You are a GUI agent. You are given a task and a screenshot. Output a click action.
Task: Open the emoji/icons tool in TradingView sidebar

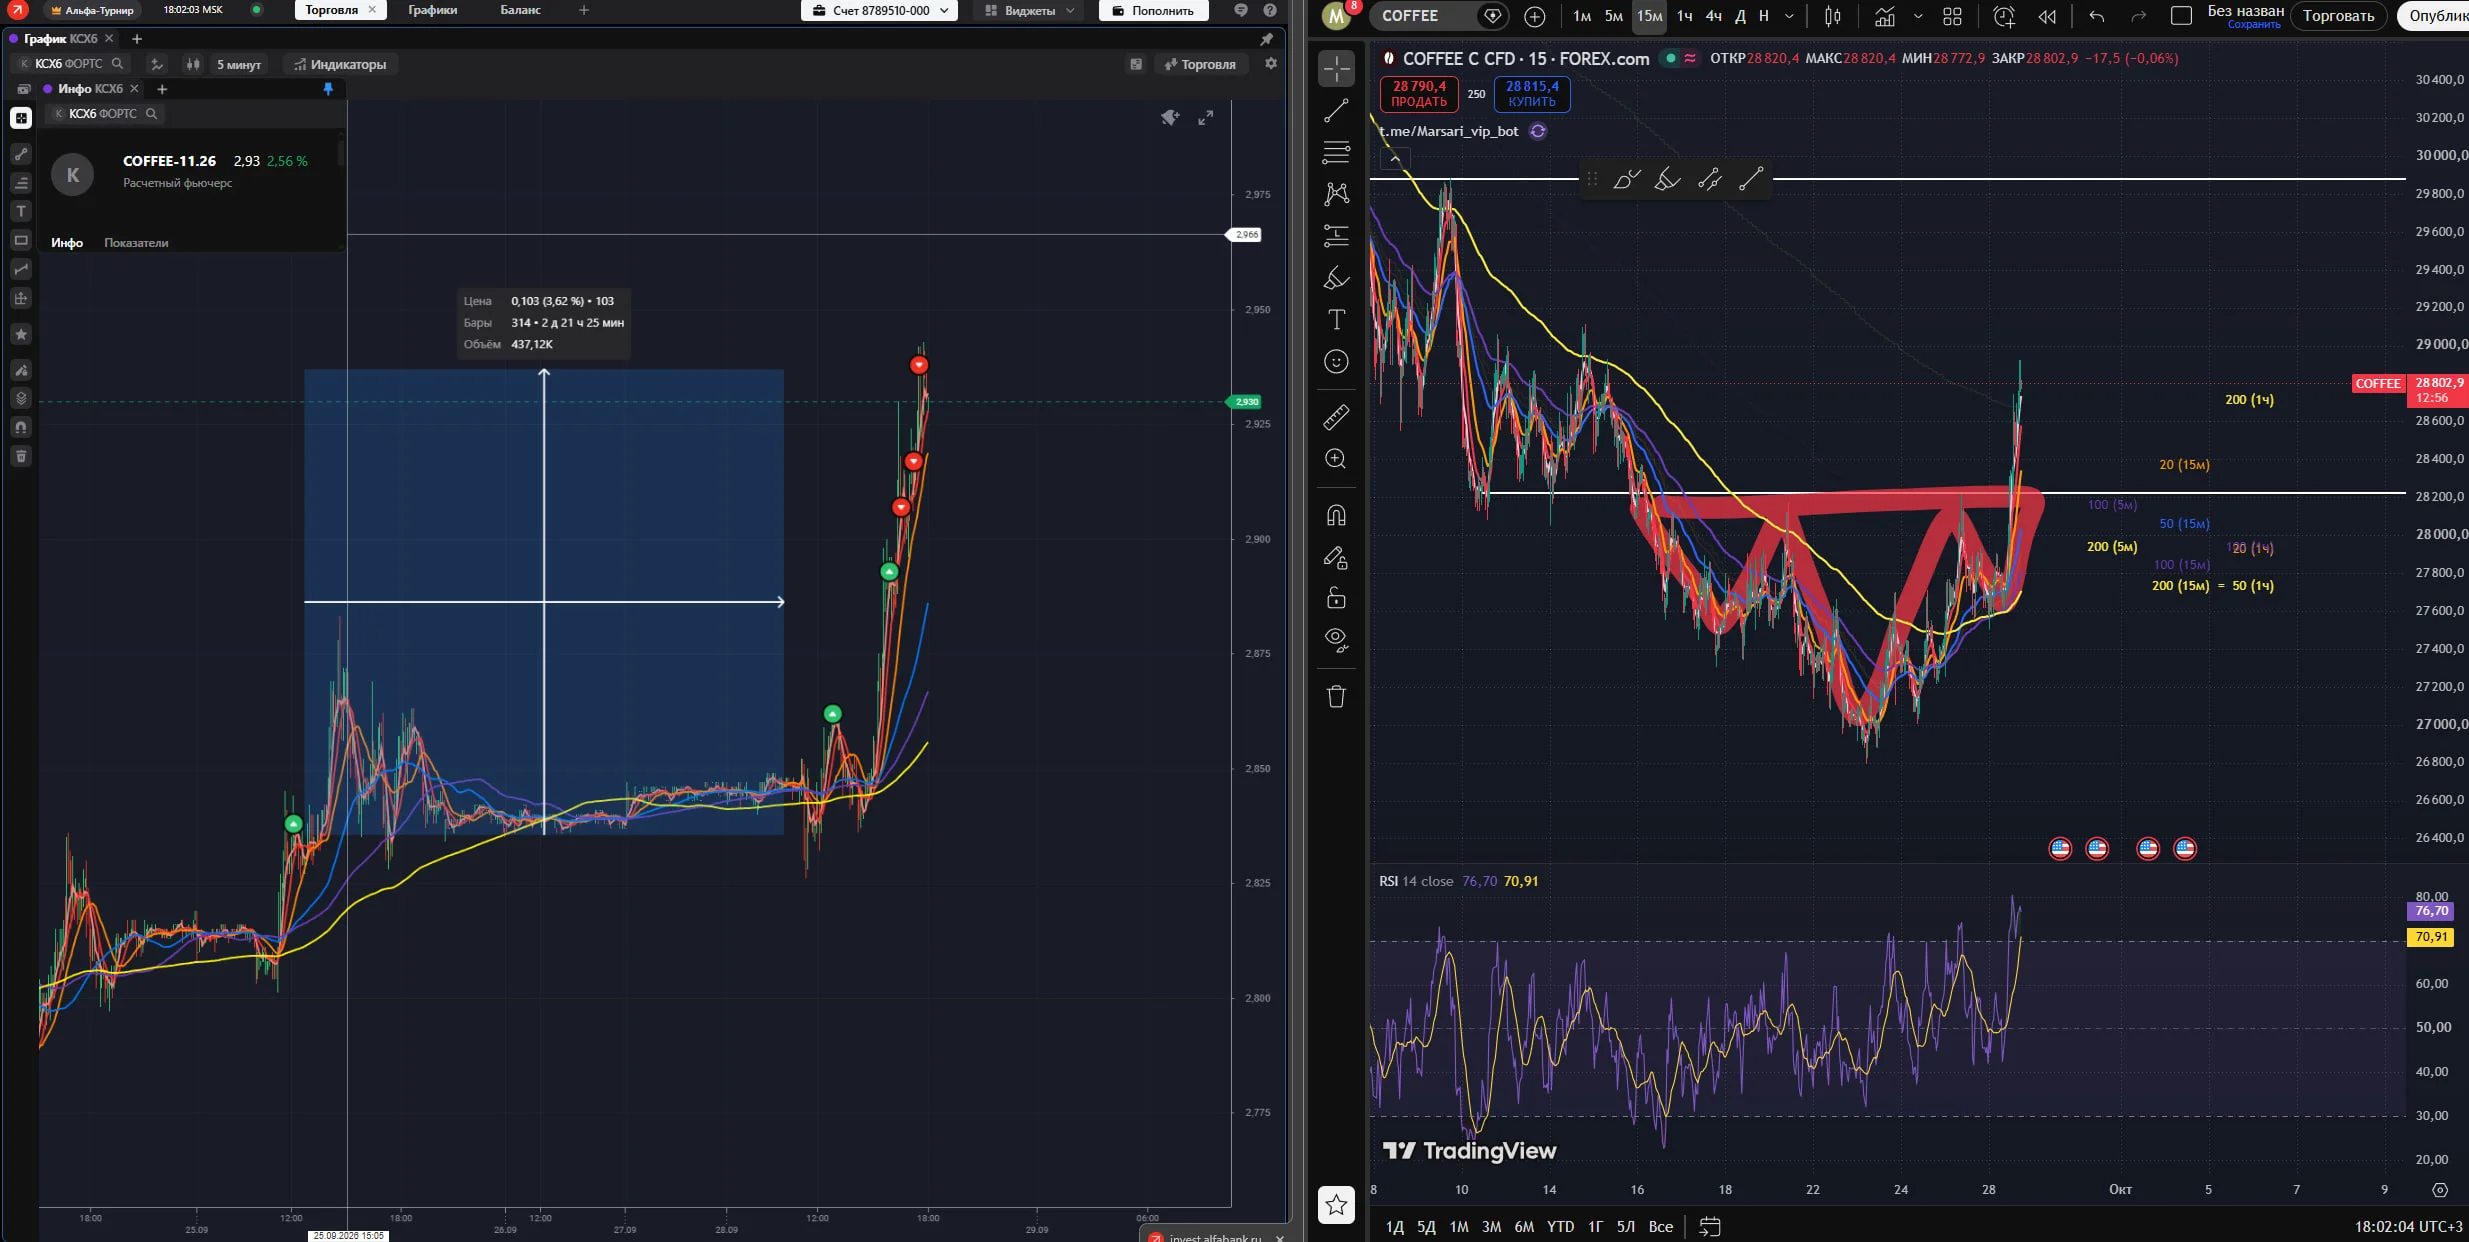[x=1336, y=362]
